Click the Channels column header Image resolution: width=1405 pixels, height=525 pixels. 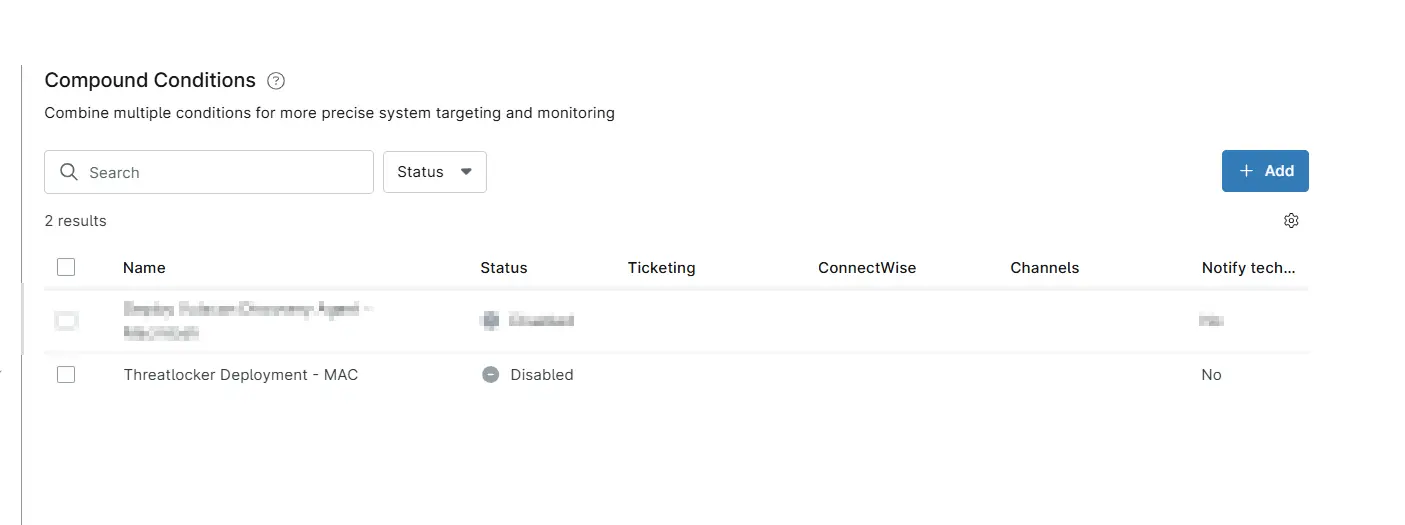tap(1044, 268)
